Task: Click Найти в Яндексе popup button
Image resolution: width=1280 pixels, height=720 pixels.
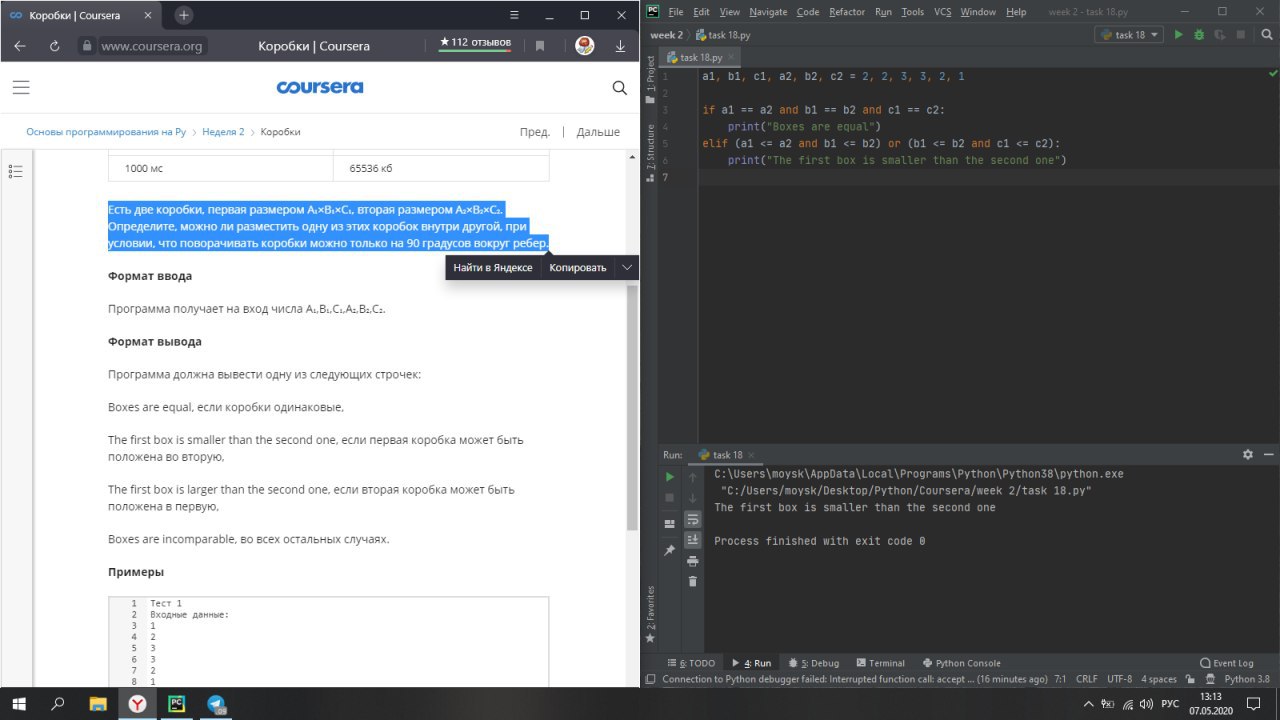Action: (493, 268)
